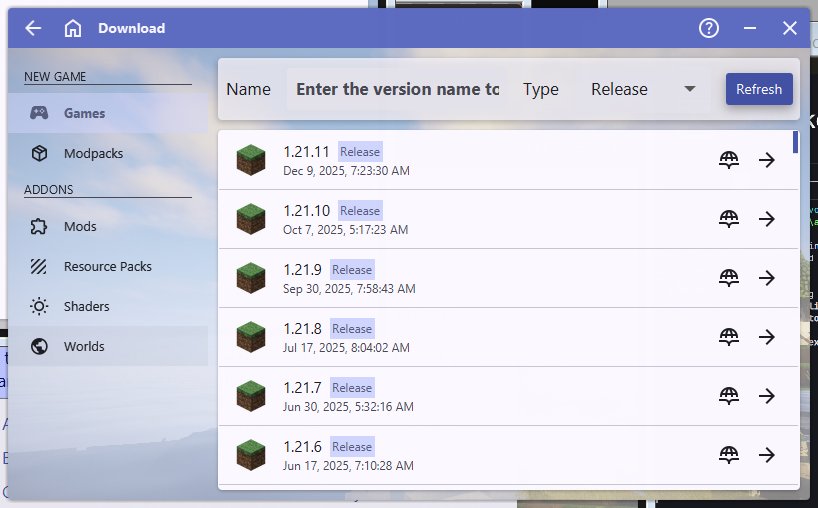Proceed with 1.21.7 using its arrow

coord(767,395)
